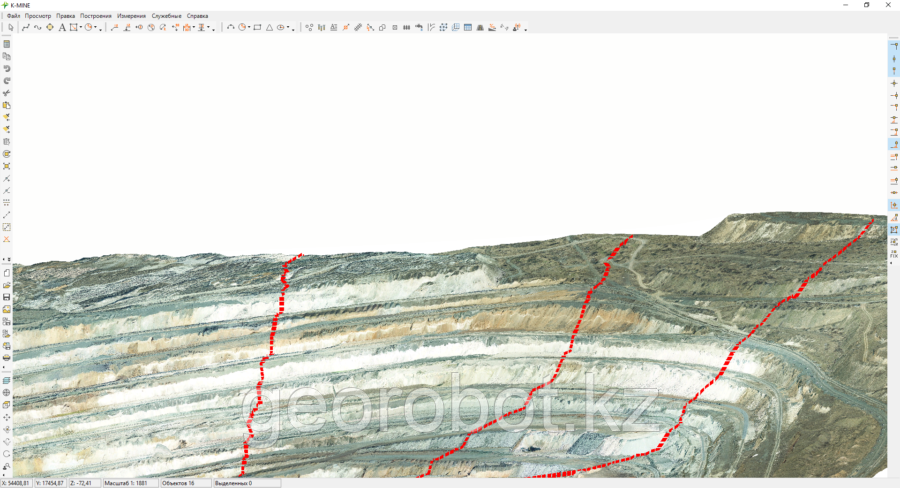900x488 pixels.
Task: Select the arrow pointer selection tool
Action: [9, 27]
